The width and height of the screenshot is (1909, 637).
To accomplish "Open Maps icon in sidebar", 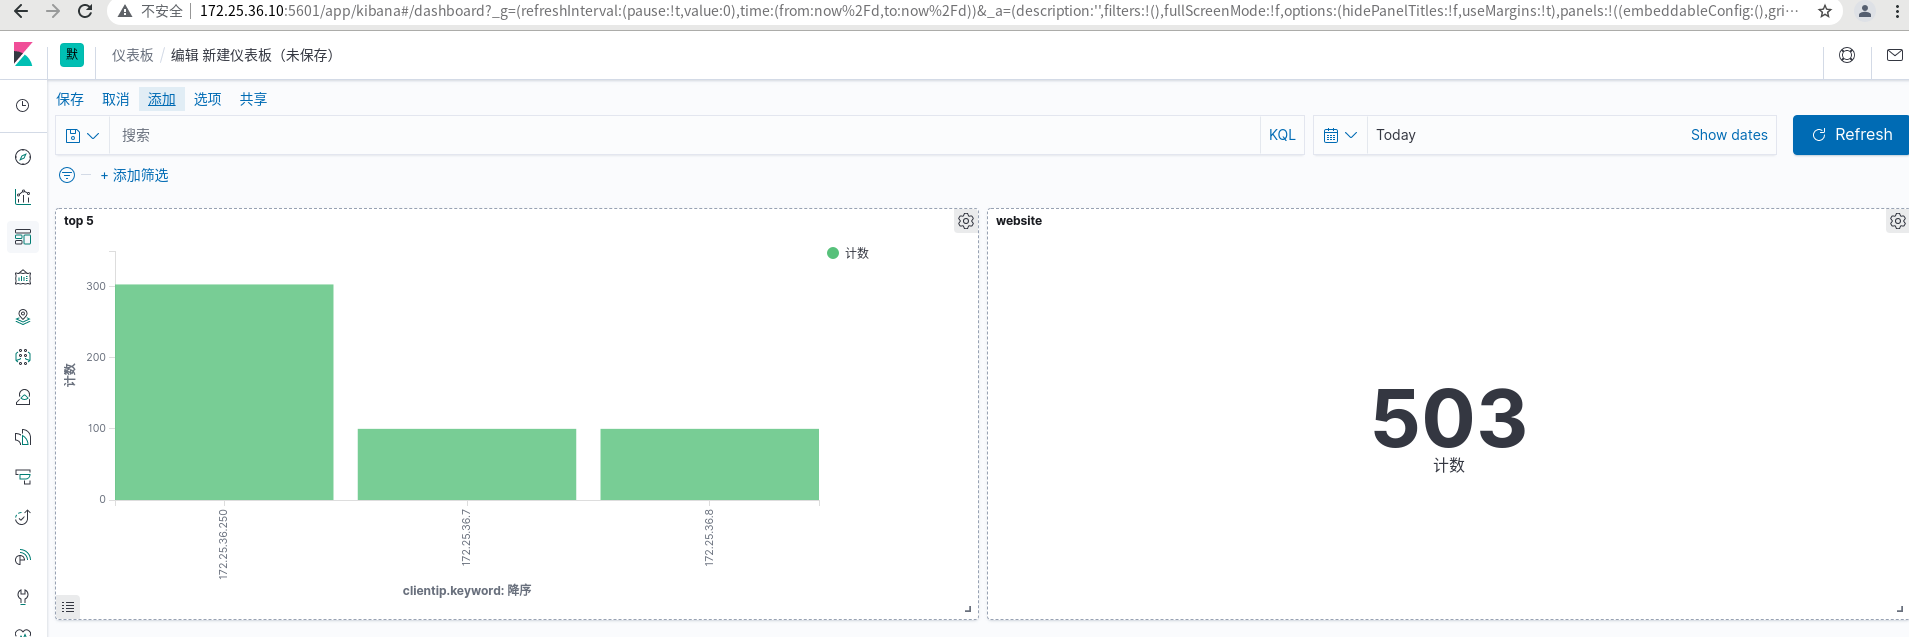I will tap(23, 317).
